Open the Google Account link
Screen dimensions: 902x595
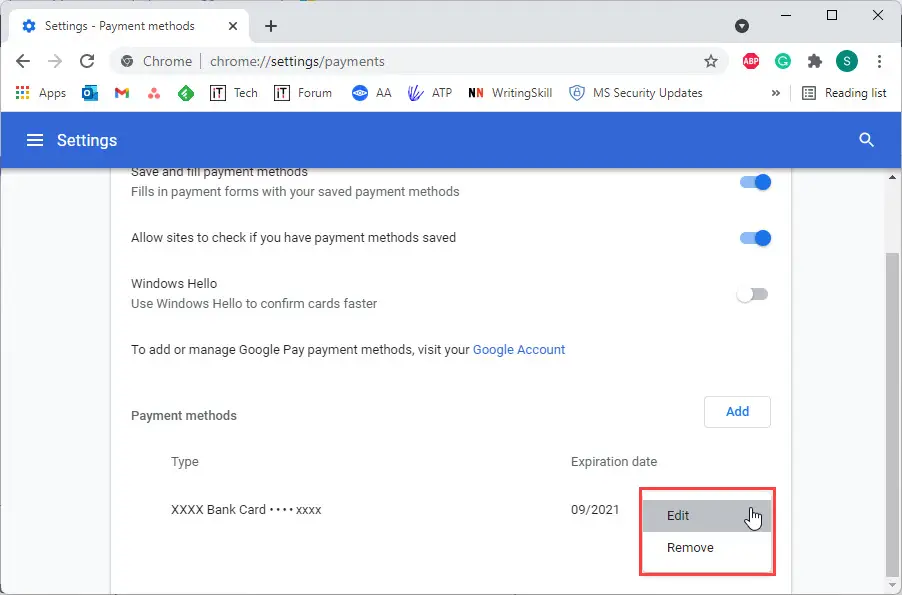click(519, 350)
